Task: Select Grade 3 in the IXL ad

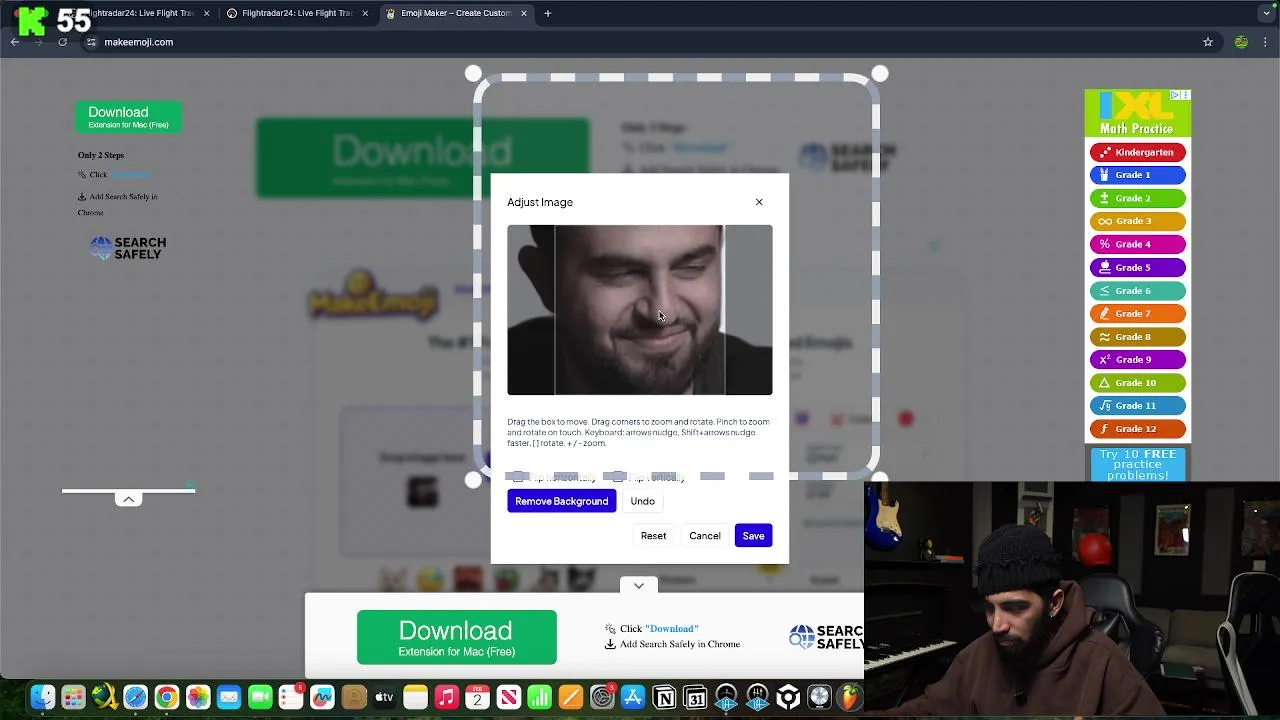Action: [x=1138, y=221]
